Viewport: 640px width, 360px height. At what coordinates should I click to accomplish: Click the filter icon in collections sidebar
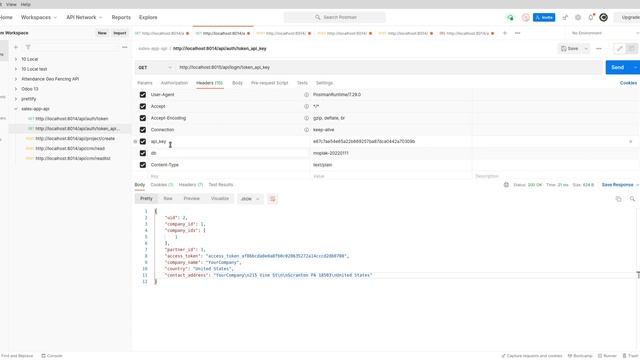28,47
